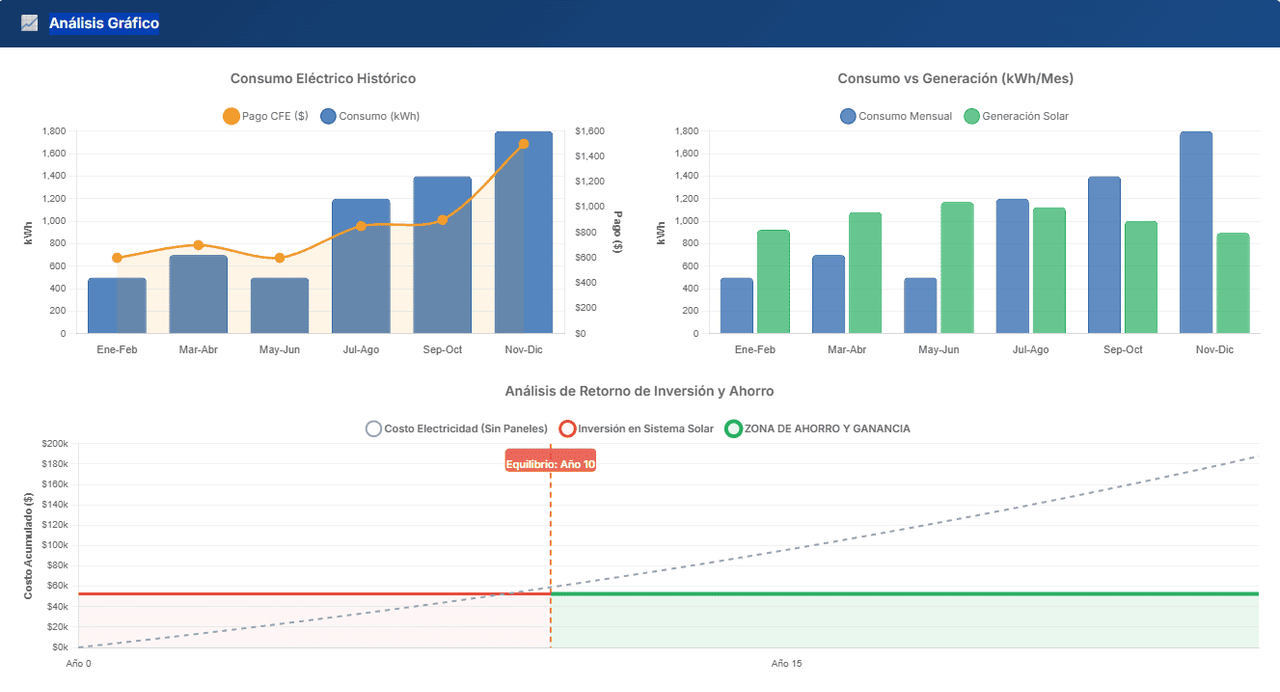1280x692 pixels.
Task: Click the chart icon beside Análisis Gráfico
Action: [29, 23]
